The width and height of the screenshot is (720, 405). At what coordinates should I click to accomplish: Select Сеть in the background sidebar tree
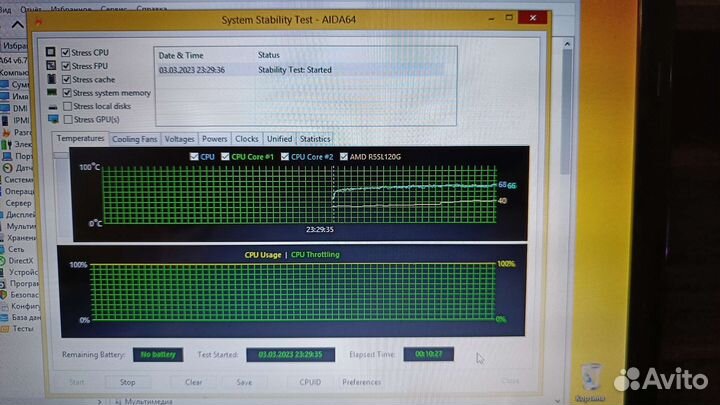16,249
